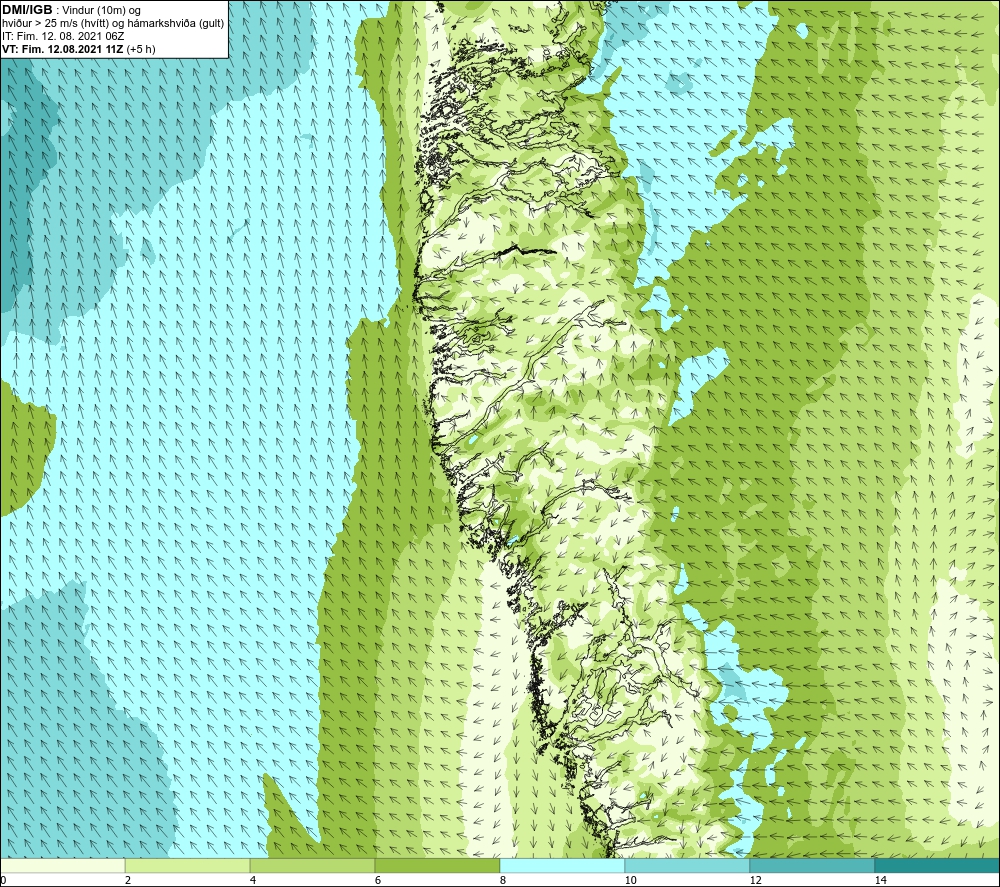Click the dark teal legend swatch above 14
The height and width of the screenshot is (887, 1000).
[x=937, y=866]
